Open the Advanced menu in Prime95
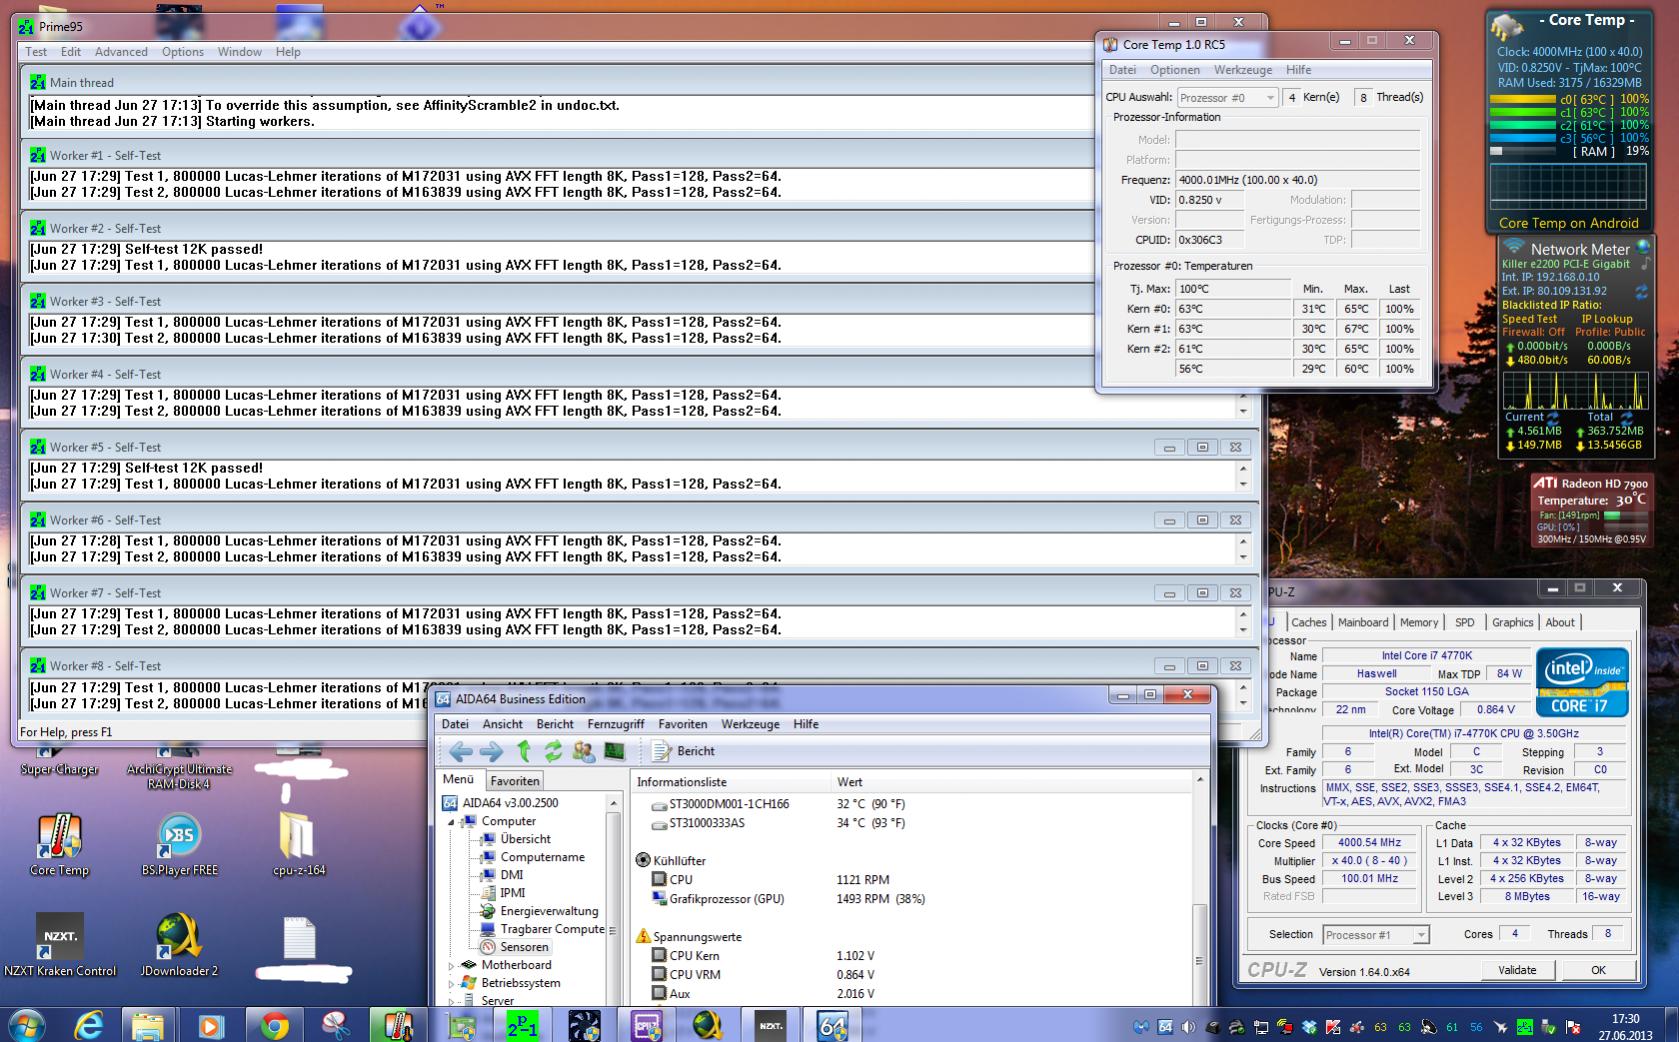 [x=121, y=52]
